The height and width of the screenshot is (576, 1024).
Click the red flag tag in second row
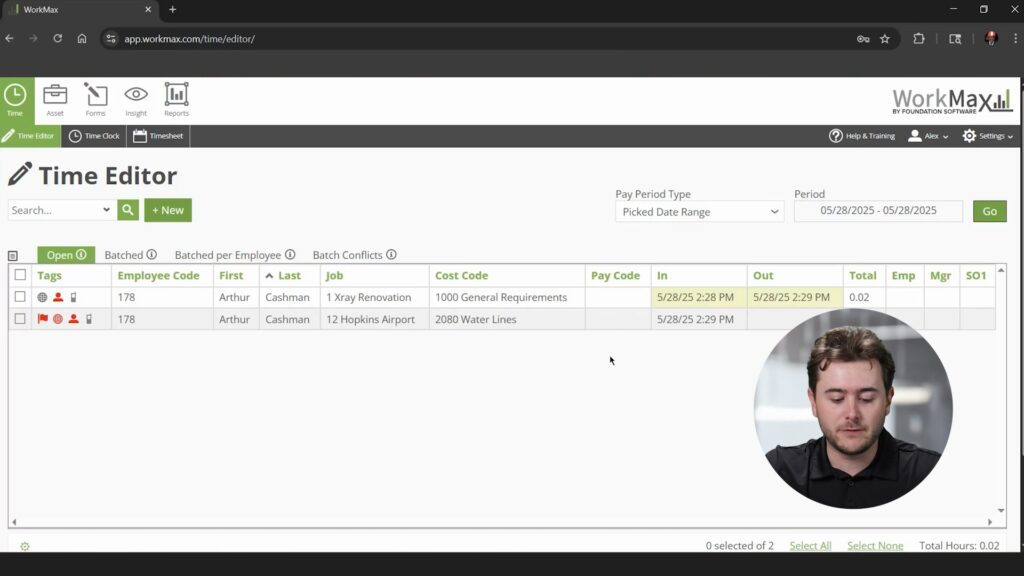tap(43, 319)
